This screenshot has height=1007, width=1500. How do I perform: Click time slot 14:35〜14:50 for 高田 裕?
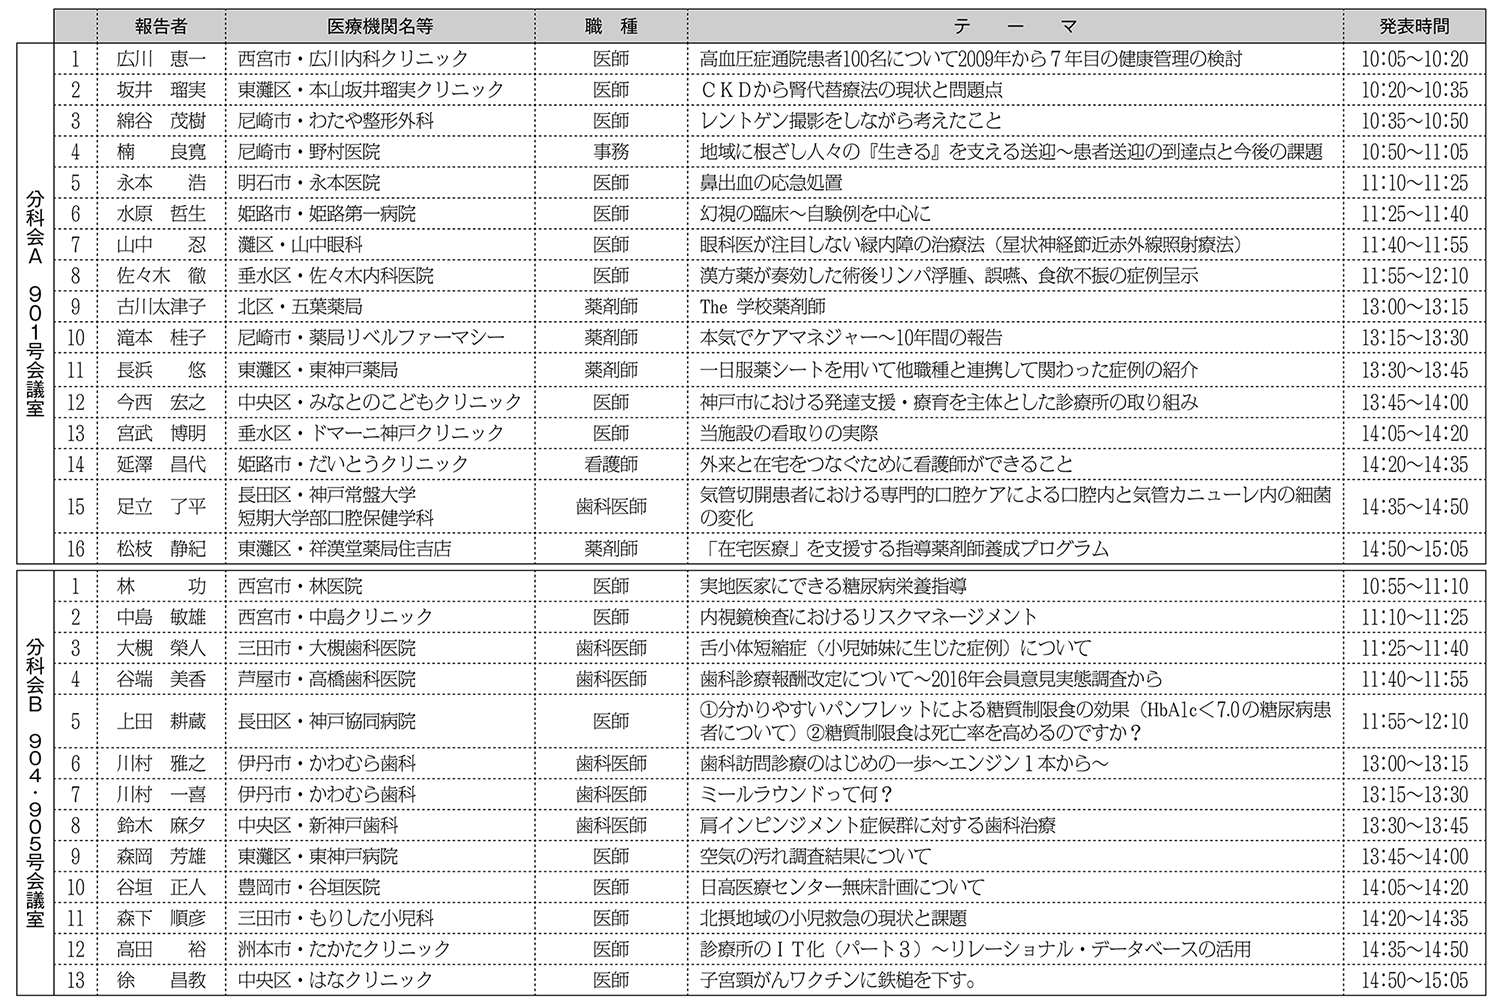click(x=1415, y=949)
